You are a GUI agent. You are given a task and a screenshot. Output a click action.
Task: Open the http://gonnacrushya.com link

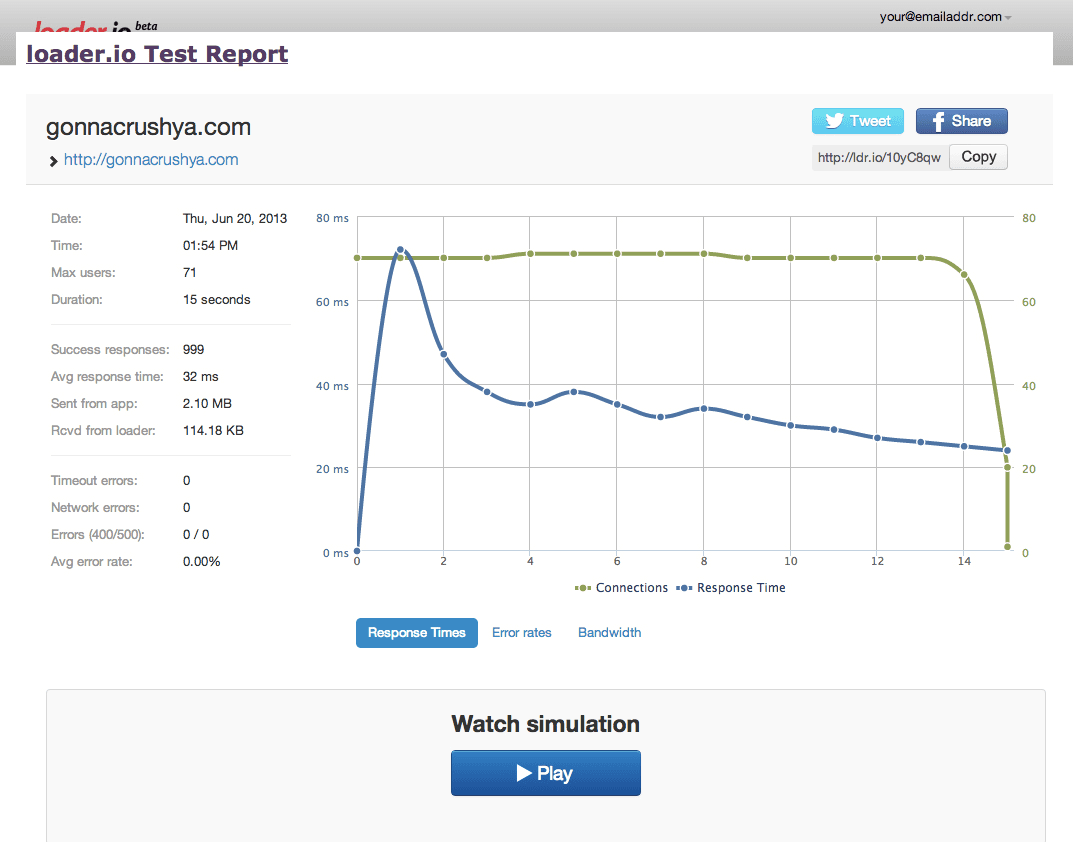(x=151, y=160)
